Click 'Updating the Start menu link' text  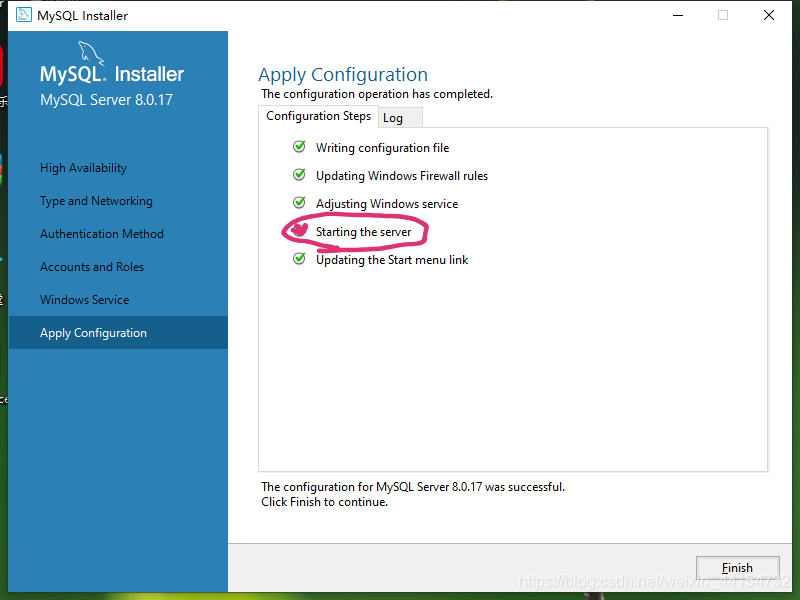392,260
